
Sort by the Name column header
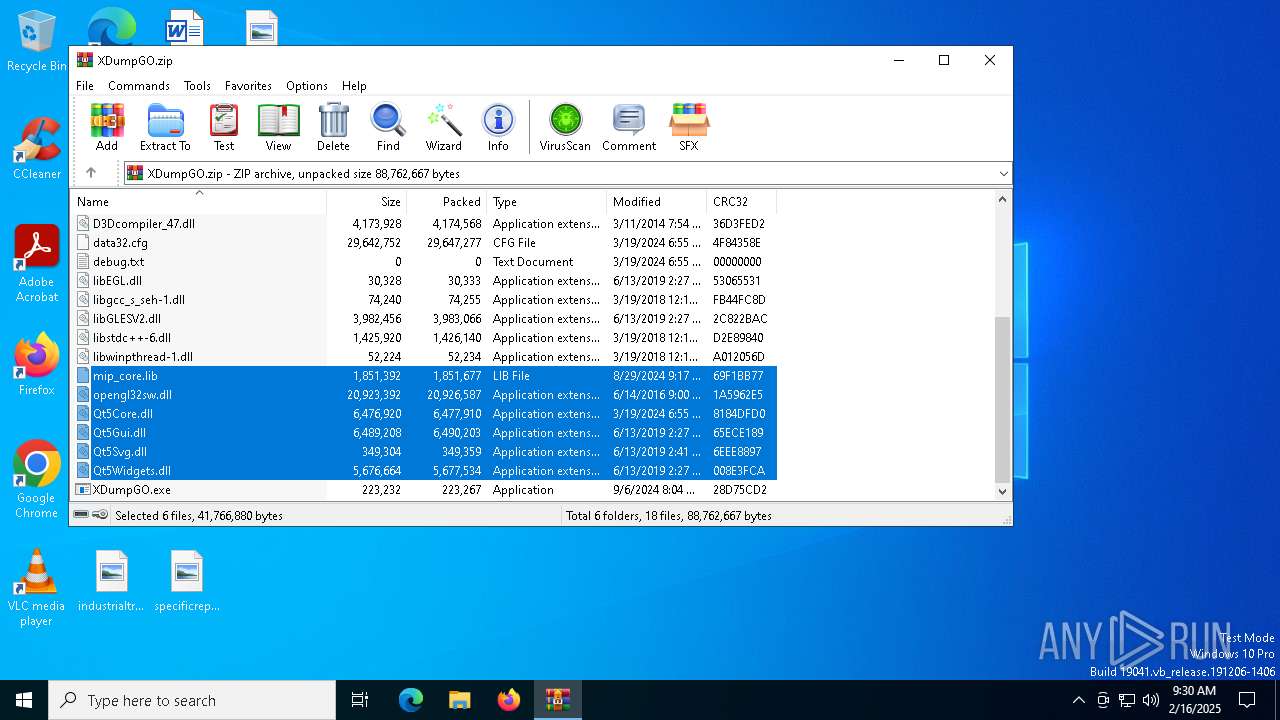pos(199,201)
